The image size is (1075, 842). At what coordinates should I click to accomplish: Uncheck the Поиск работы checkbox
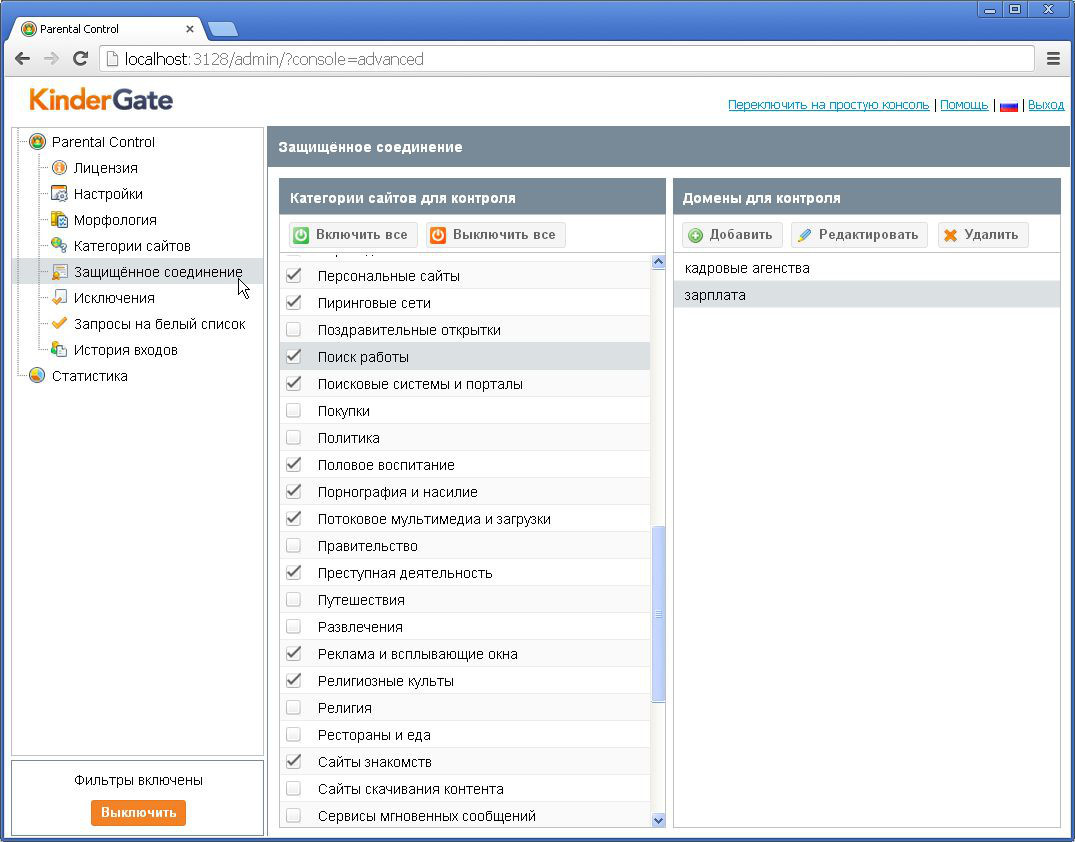[x=294, y=357]
